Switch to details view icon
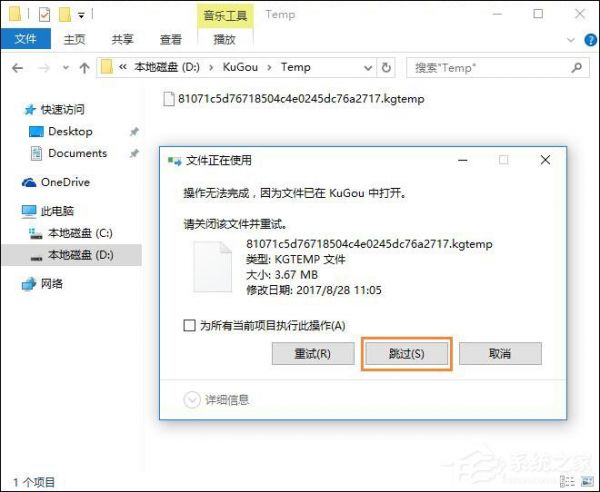The image size is (600, 492). pos(567,481)
